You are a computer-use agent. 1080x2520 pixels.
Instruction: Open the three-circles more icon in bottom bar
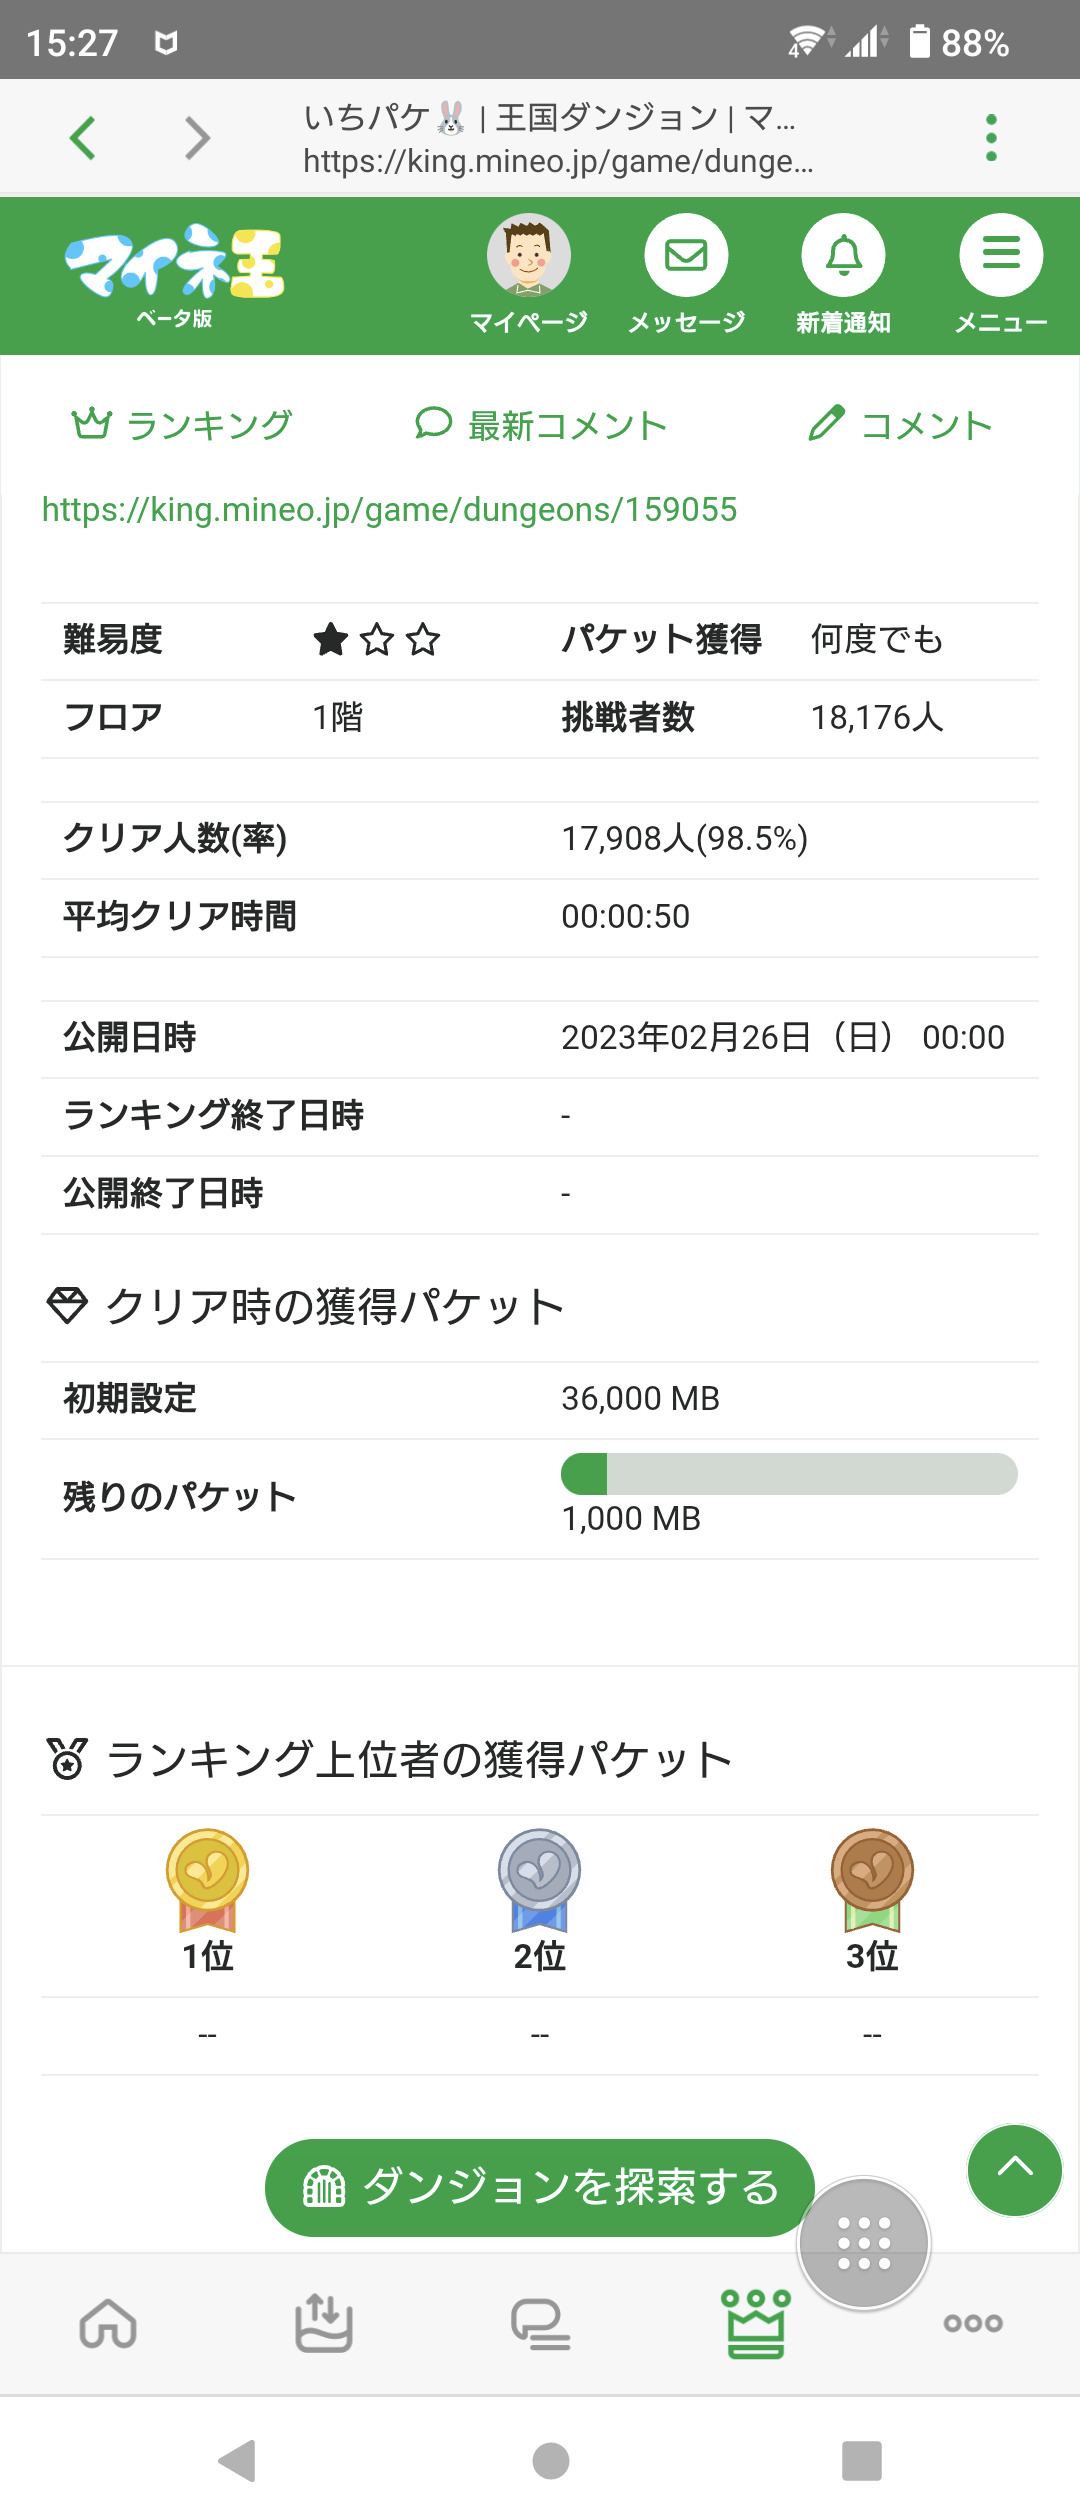[x=972, y=2322]
